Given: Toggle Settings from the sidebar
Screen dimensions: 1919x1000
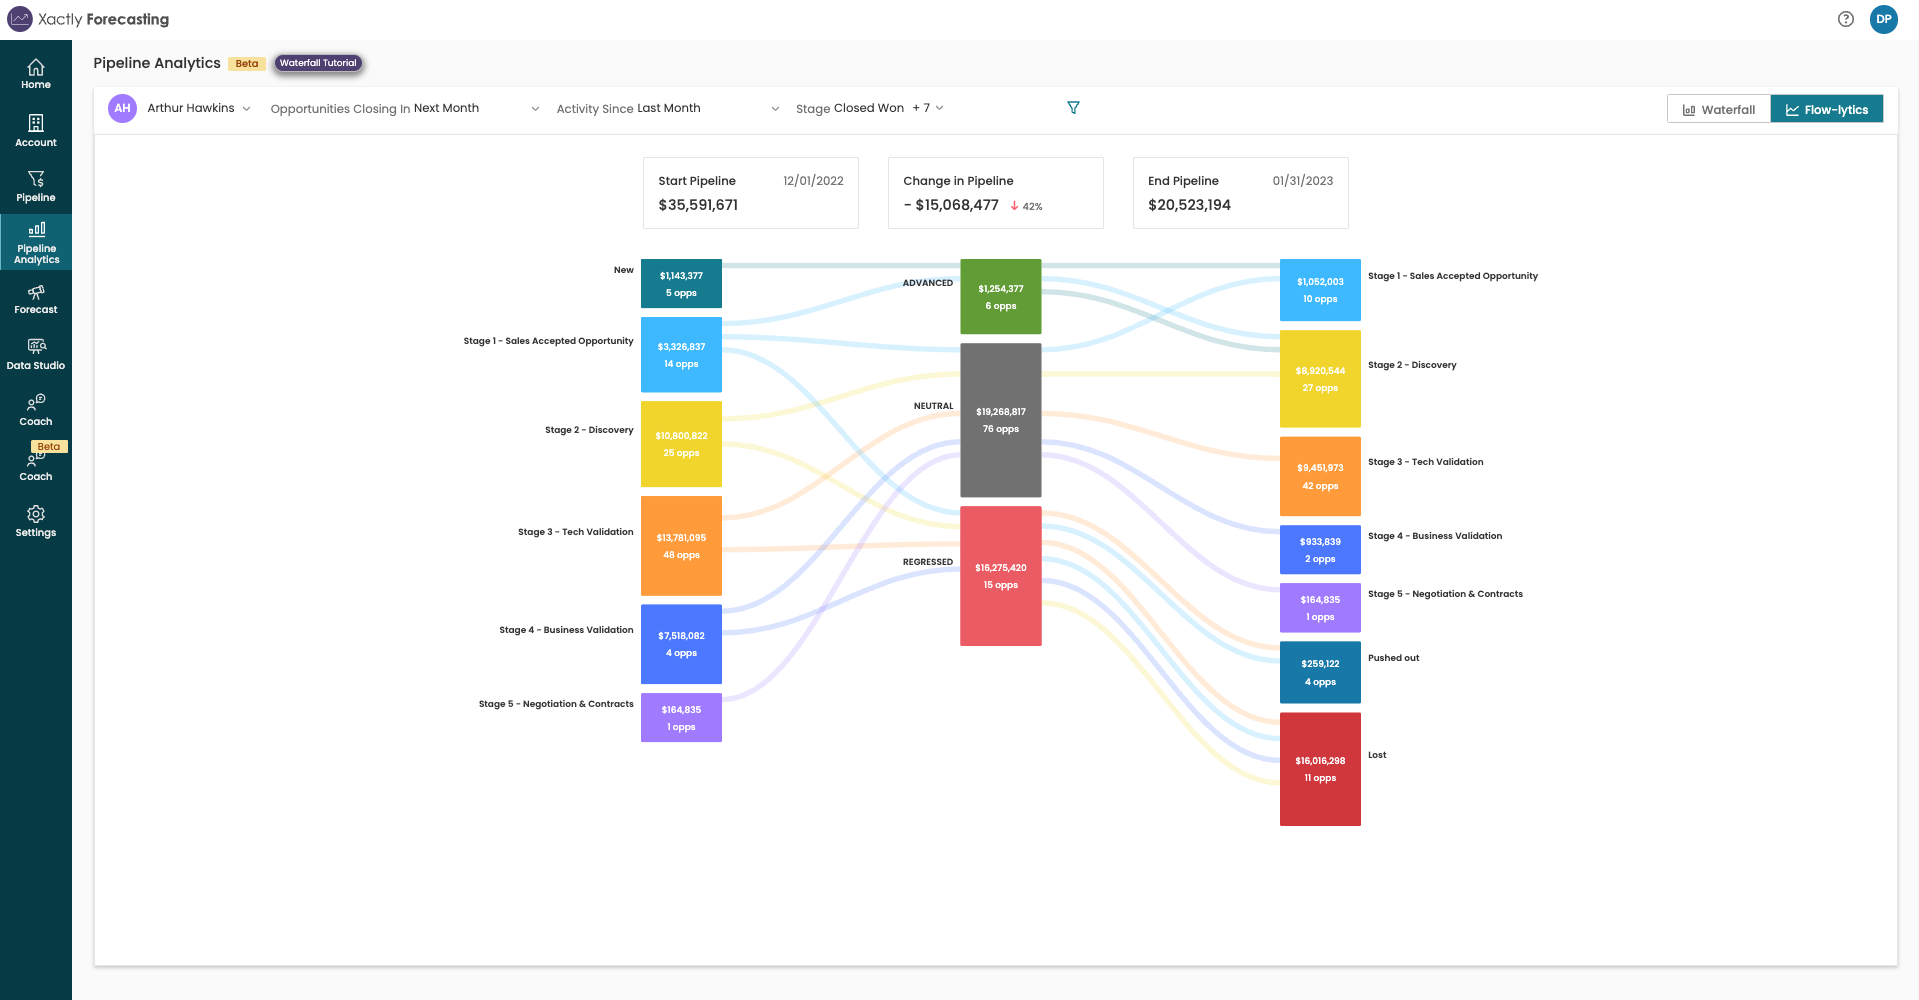Looking at the screenshot, I should pos(36,520).
